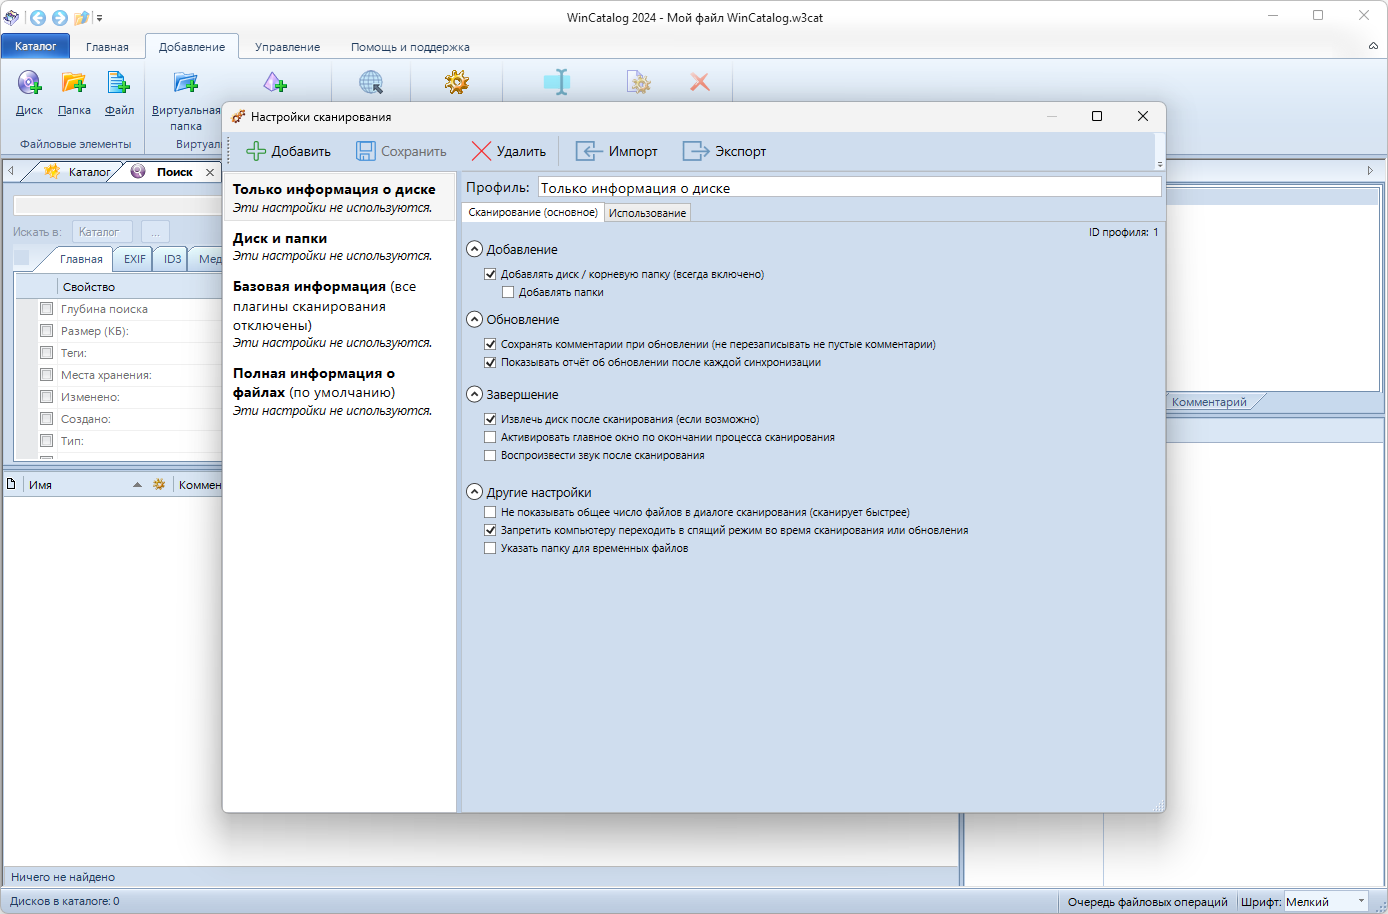Click the Профиль name input field
Image resolution: width=1388 pixels, height=914 pixels.
pos(849,187)
